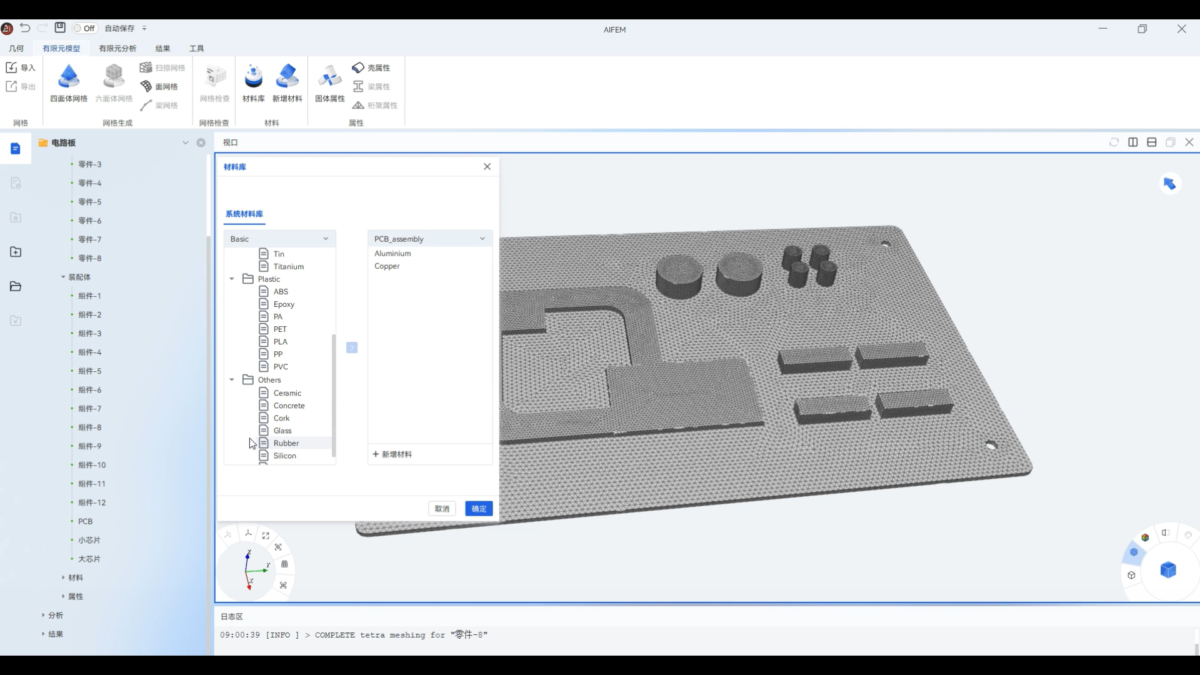Click the 确定 confirm button
The image size is (1200, 675).
(x=479, y=509)
